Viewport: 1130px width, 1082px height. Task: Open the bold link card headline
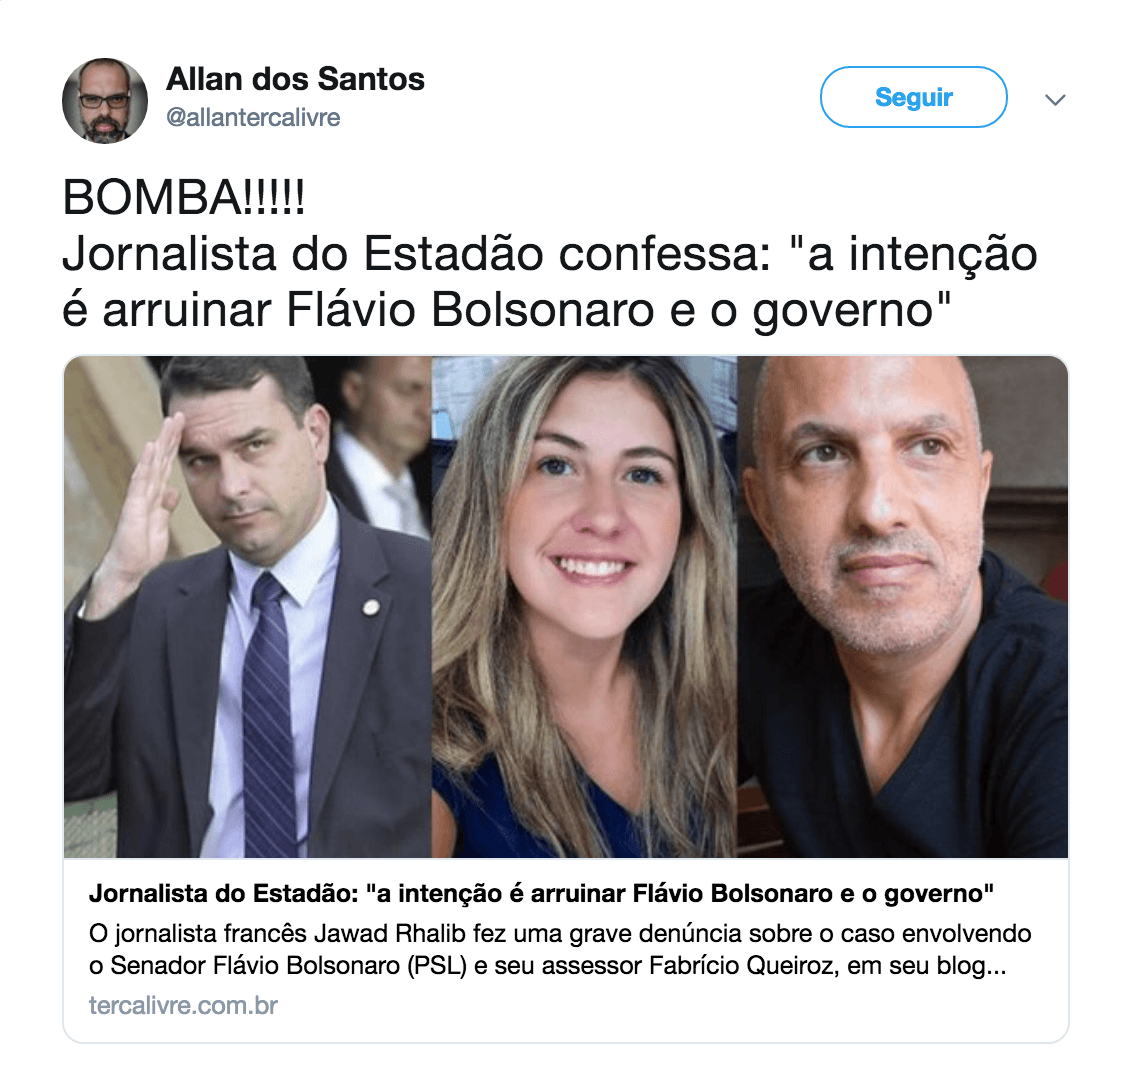(x=541, y=894)
